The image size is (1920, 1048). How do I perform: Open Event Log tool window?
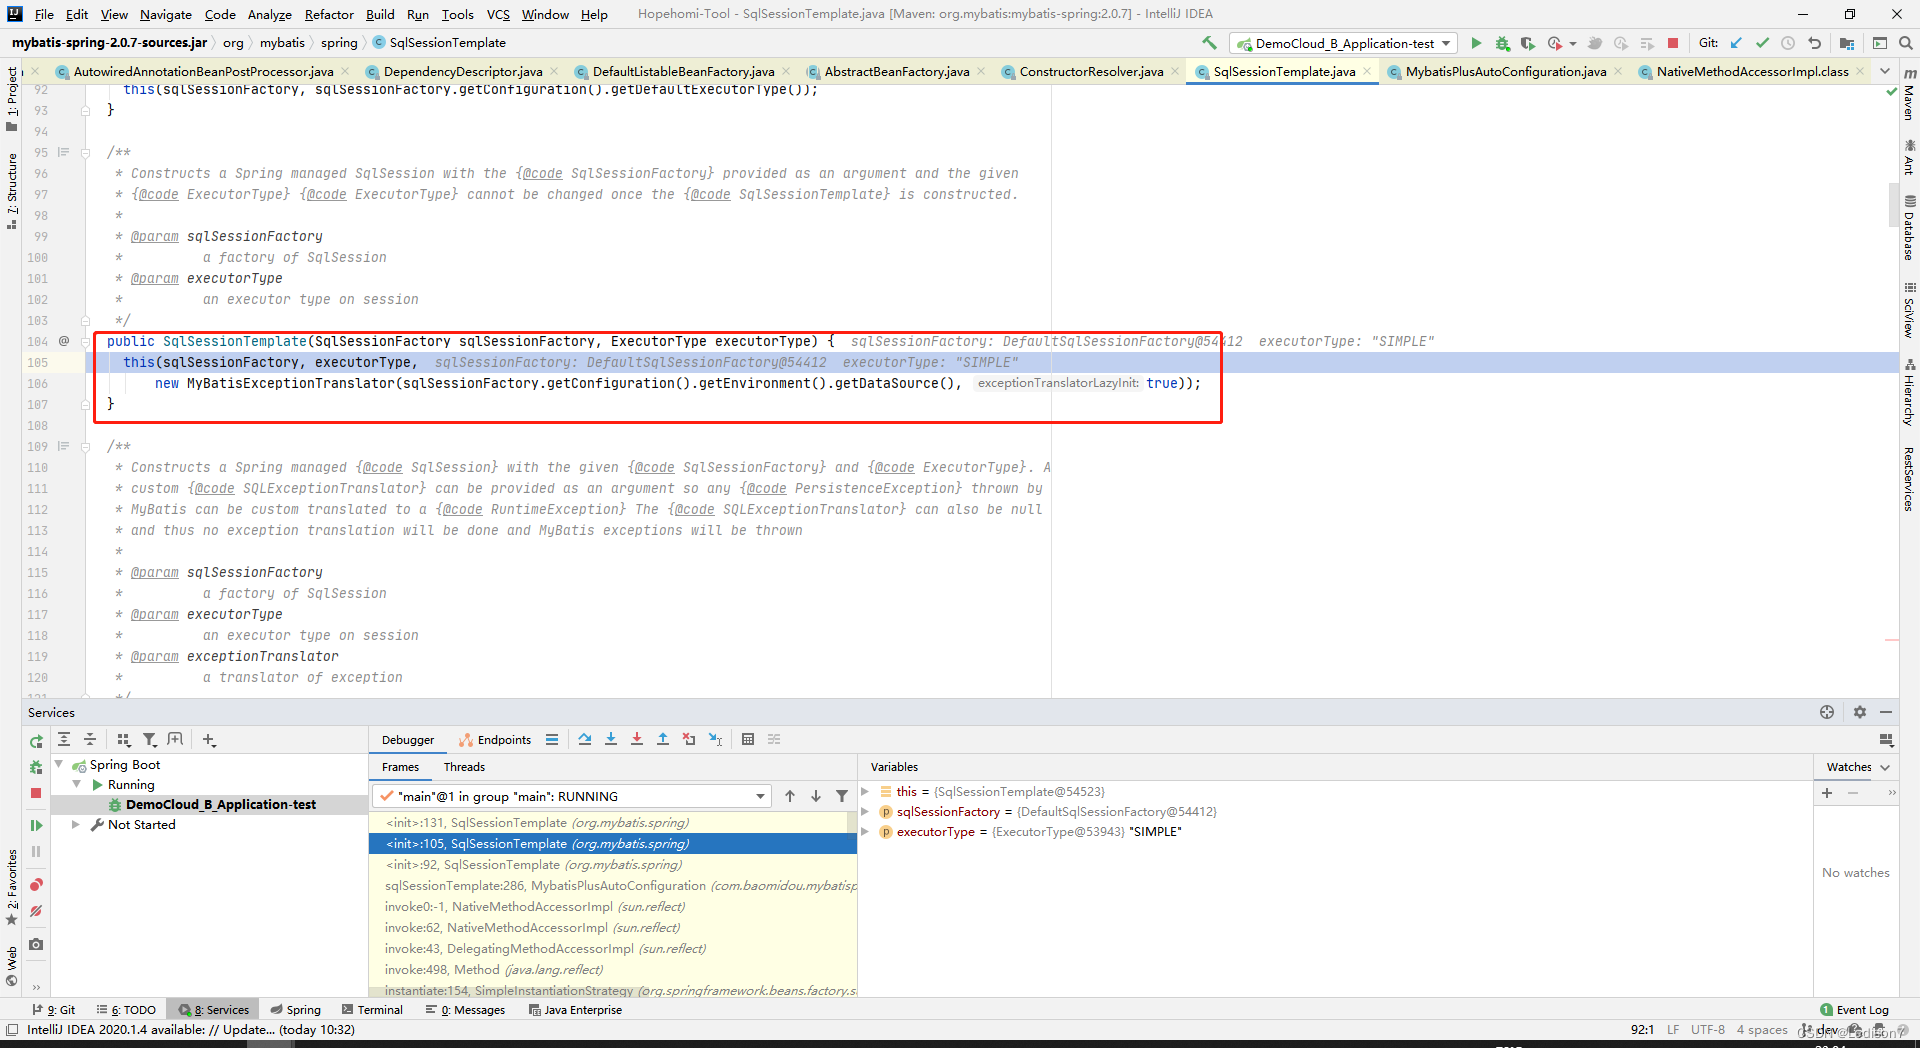tap(1855, 1010)
